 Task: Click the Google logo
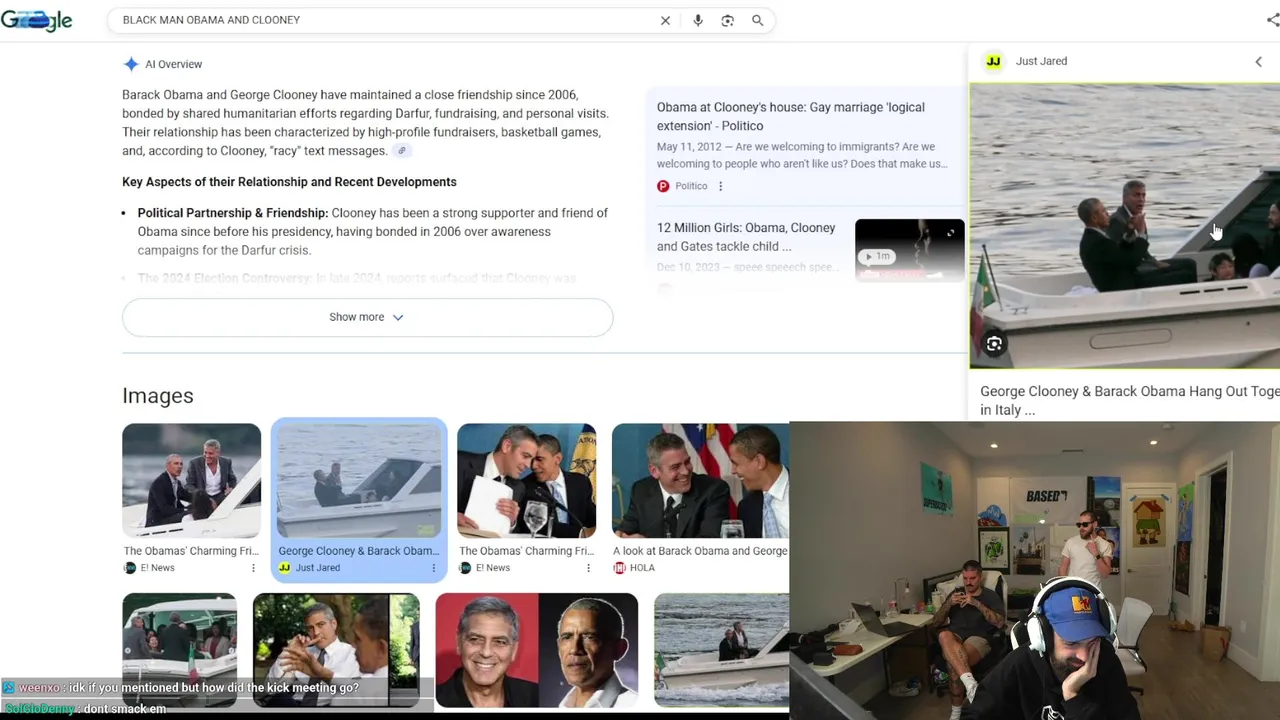coord(36,20)
